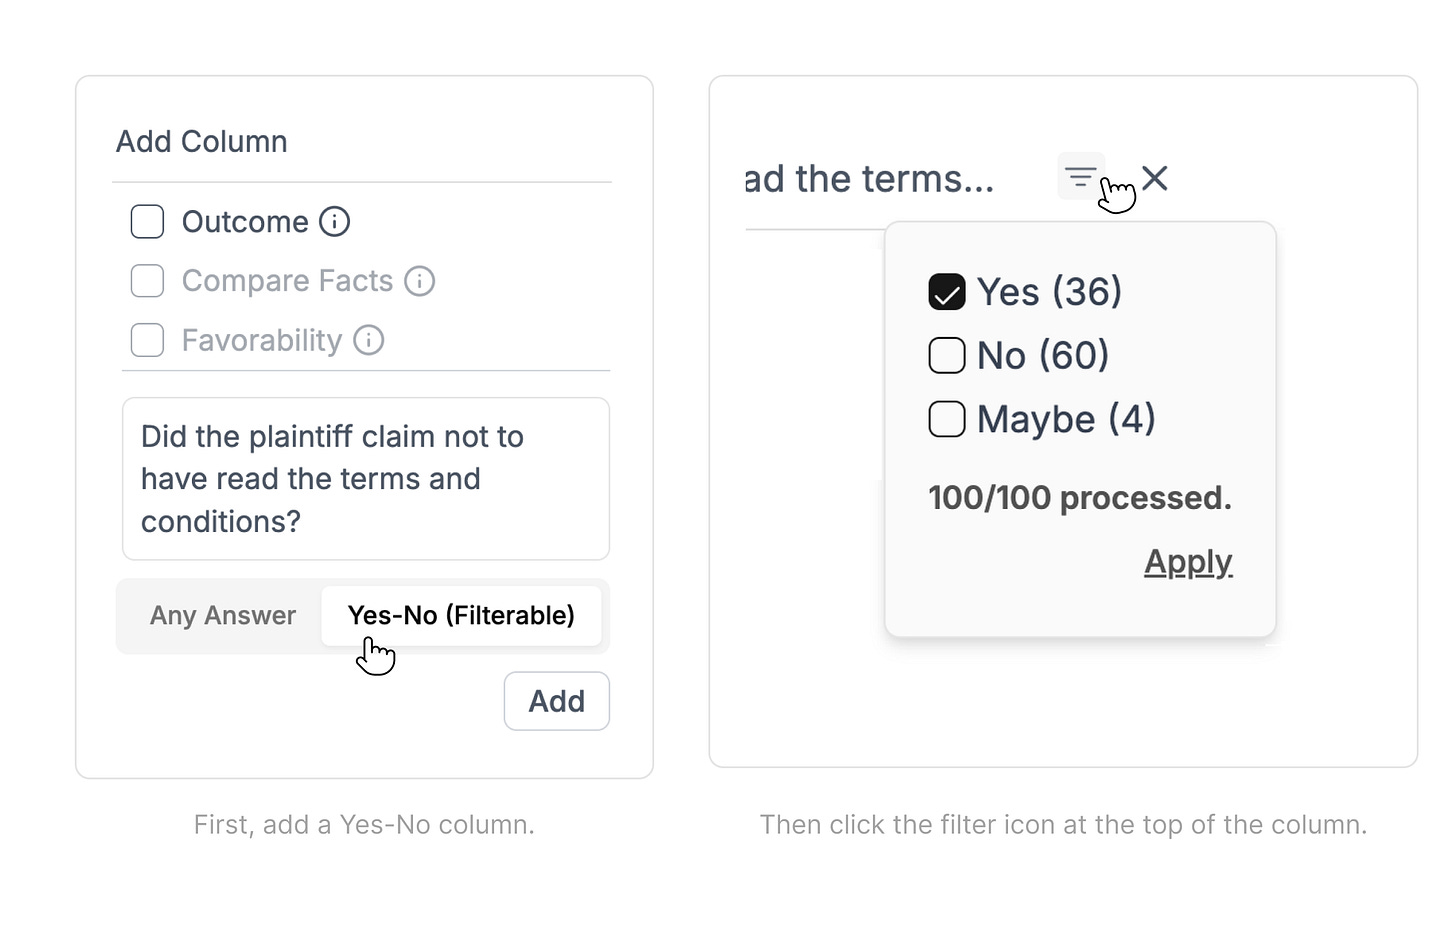Enable the Favorability checkbox
1456x942 pixels.
pos(147,340)
